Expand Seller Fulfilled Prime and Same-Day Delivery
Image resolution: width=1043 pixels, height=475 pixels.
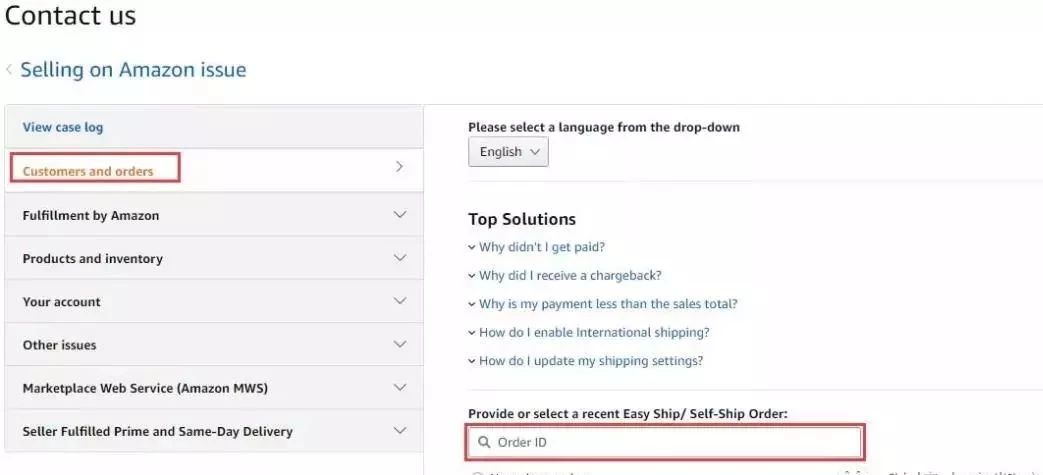pos(400,431)
